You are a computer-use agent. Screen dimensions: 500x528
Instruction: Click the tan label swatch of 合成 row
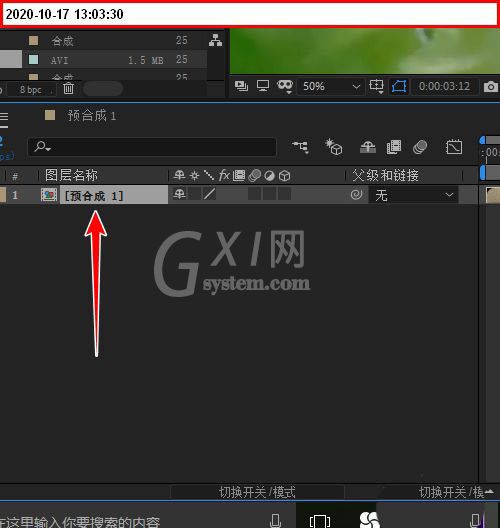click(x=33, y=40)
